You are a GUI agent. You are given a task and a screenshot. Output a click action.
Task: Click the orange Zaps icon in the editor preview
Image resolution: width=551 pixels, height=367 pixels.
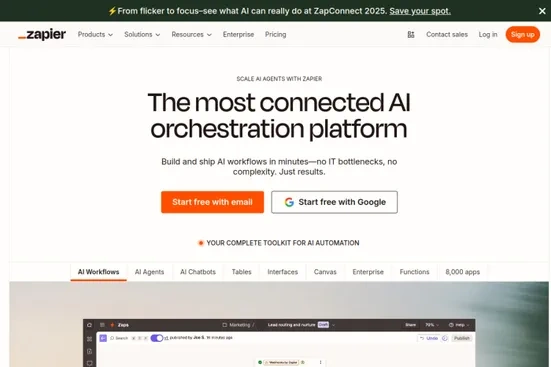click(112, 325)
